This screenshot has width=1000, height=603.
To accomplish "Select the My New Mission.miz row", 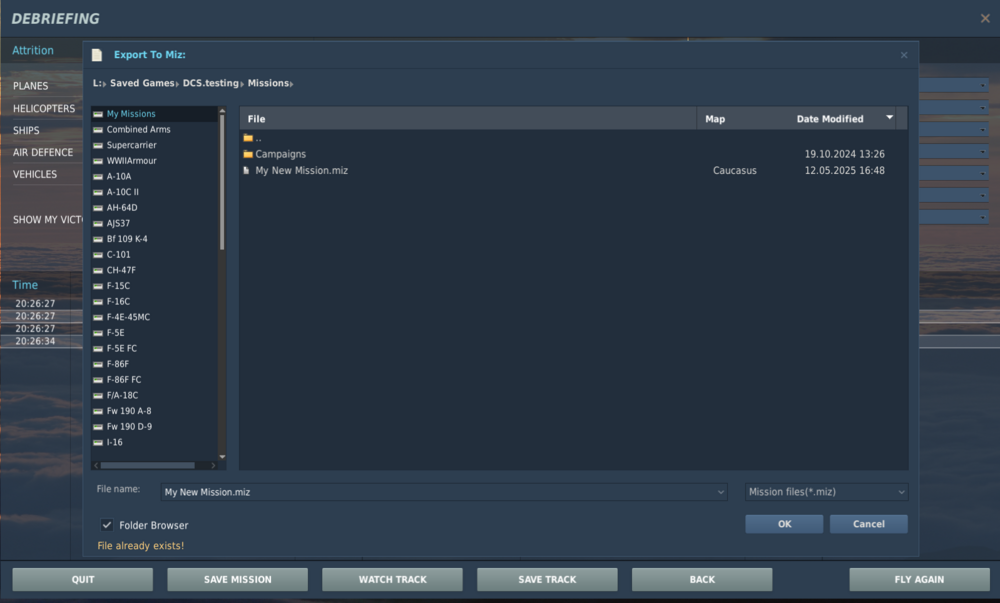I will (573, 171).
